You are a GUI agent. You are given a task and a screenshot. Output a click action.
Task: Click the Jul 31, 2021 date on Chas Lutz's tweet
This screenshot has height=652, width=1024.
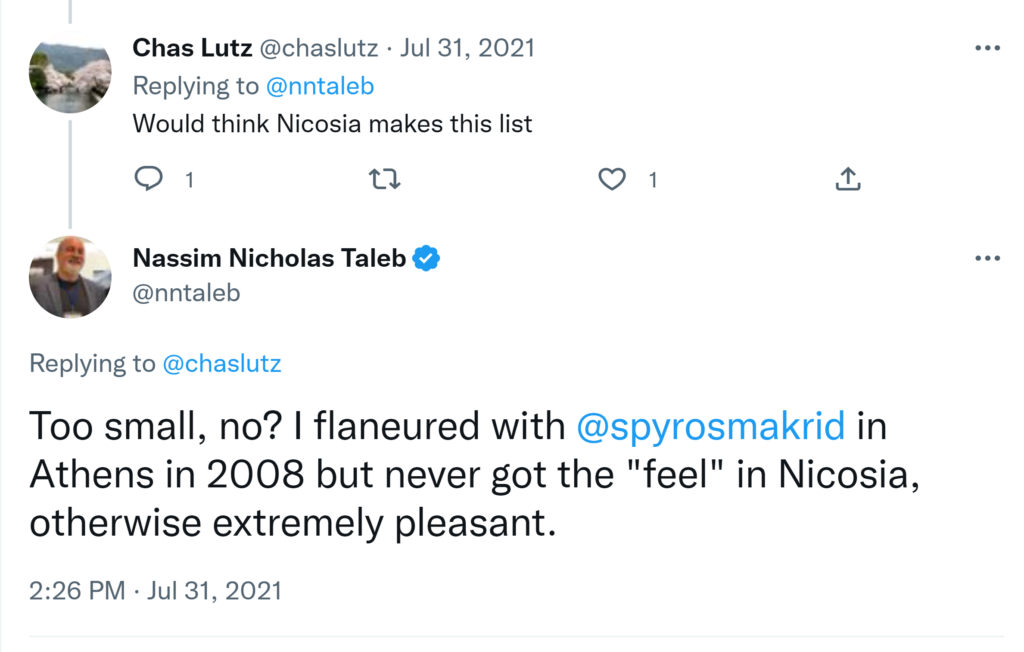coord(467,48)
